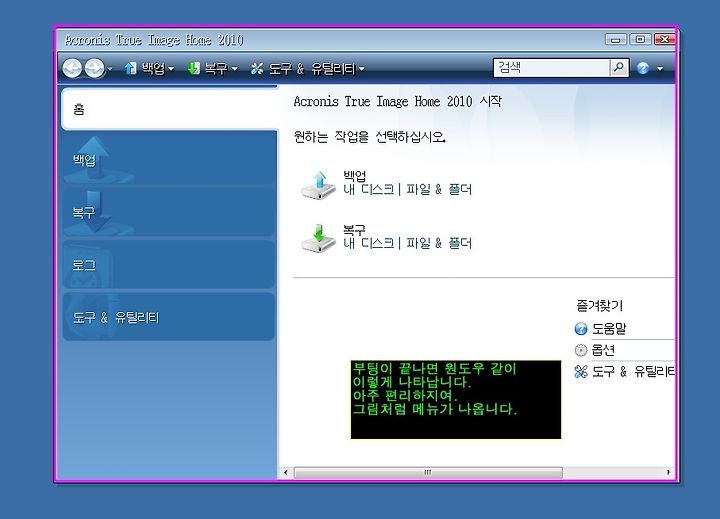Expand the 도구 & 유틸리티 toolbar dropdown arrow
The image size is (720, 519).
pos(362,69)
